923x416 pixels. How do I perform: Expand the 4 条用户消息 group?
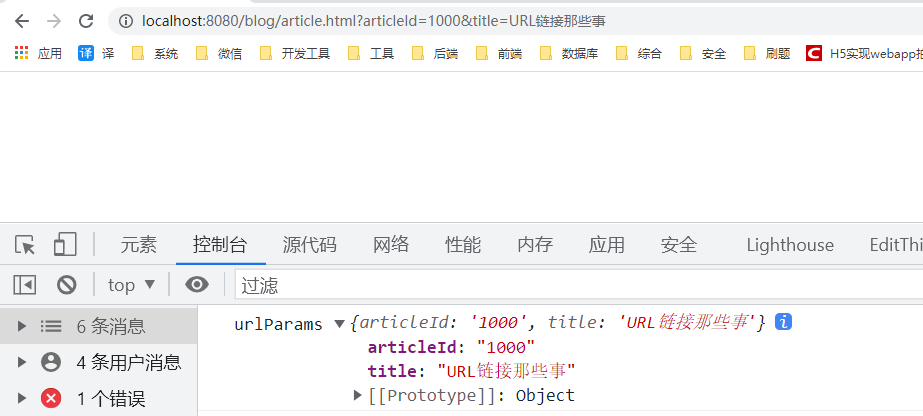[22, 362]
